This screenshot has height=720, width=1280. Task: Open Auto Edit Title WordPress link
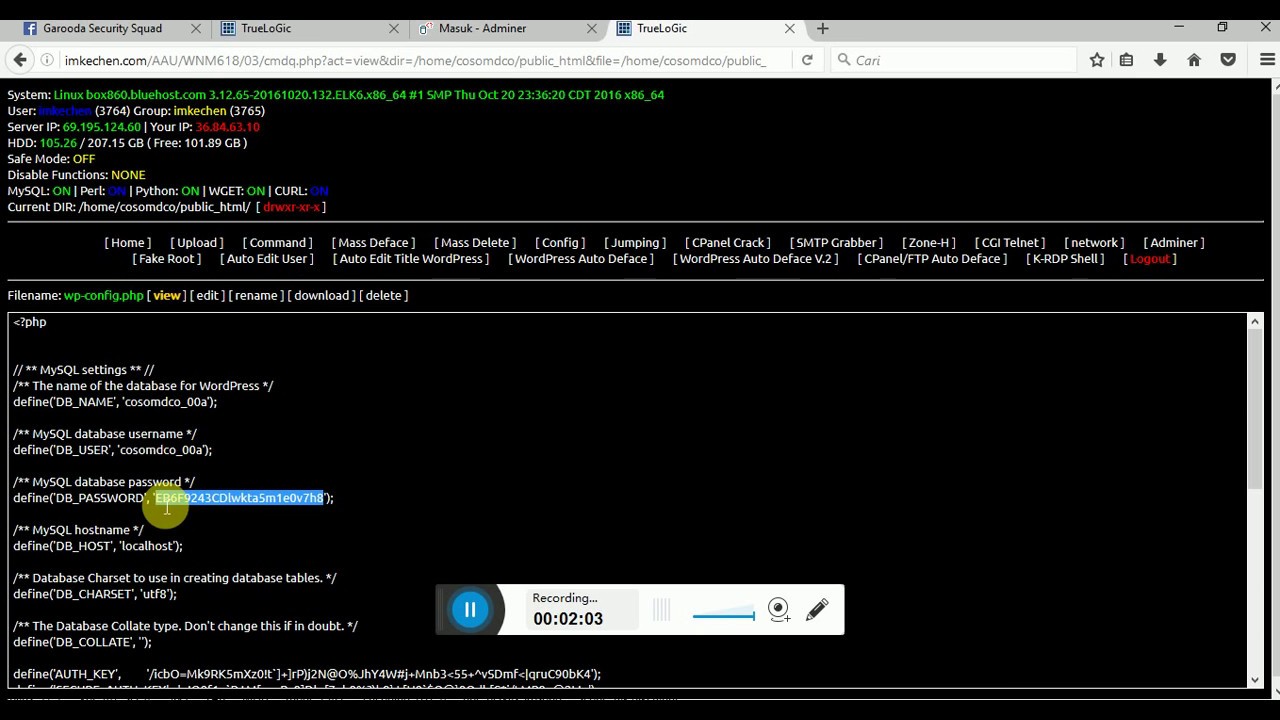coord(411,259)
